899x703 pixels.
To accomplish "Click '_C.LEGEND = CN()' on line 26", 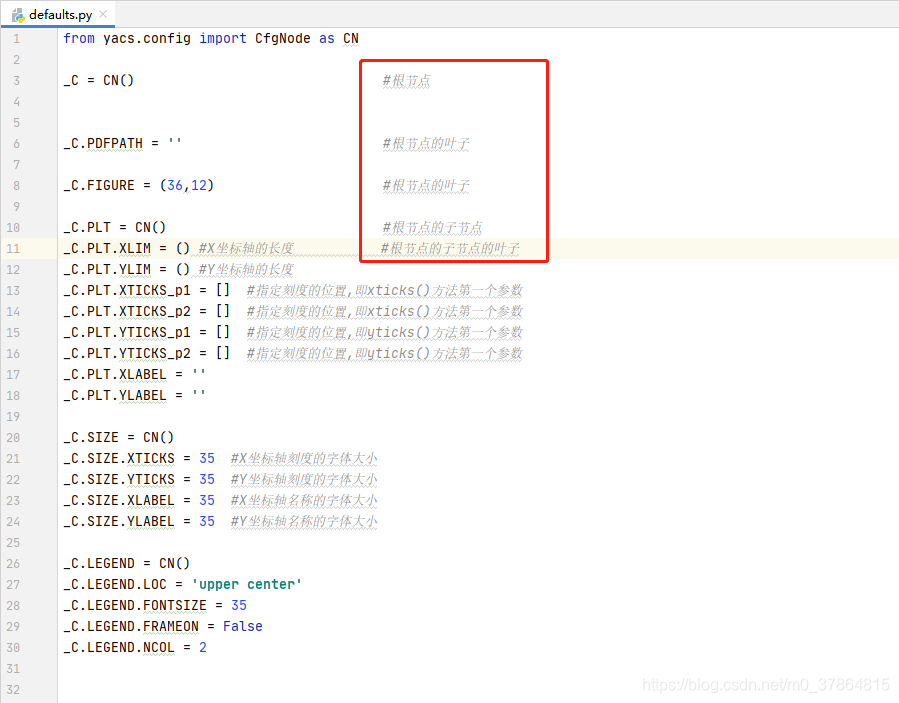I will [x=127, y=564].
